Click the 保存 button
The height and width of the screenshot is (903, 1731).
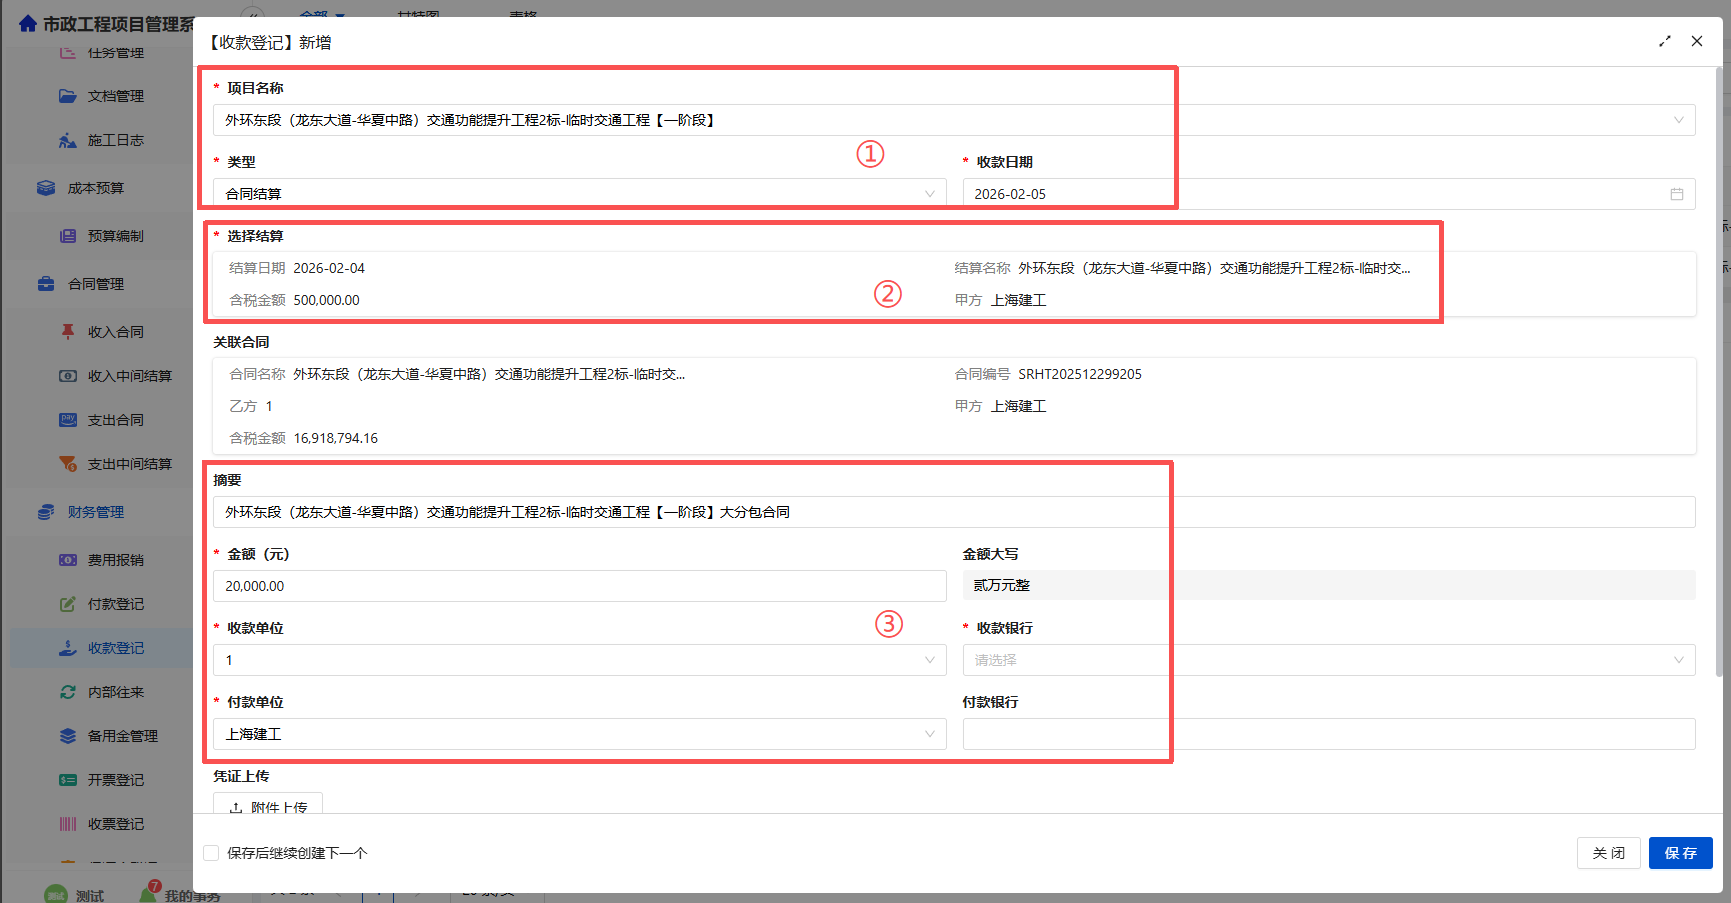point(1680,853)
